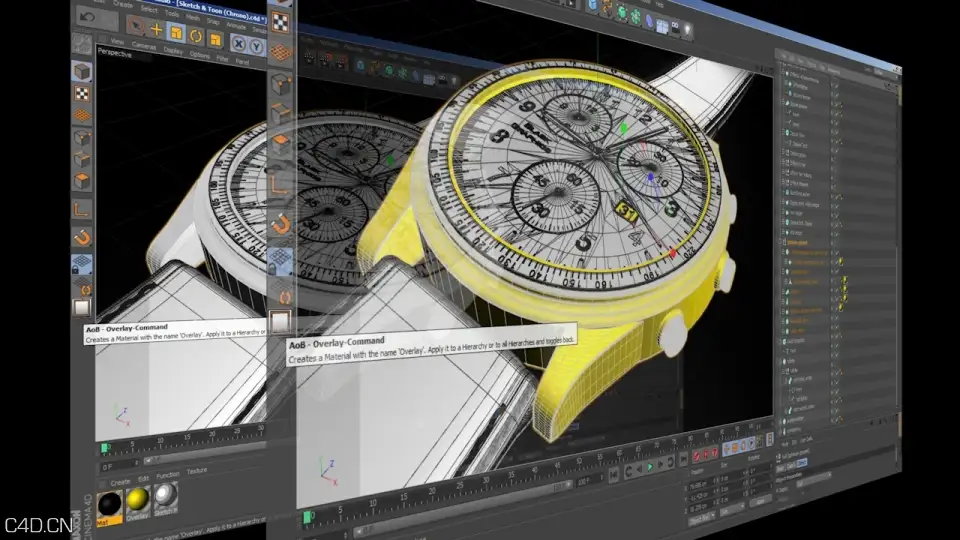Image resolution: width=960 pixels, height=540 pixels.
Task: Switch to Polygons mode in back window palette
Action: coord(82,181)
